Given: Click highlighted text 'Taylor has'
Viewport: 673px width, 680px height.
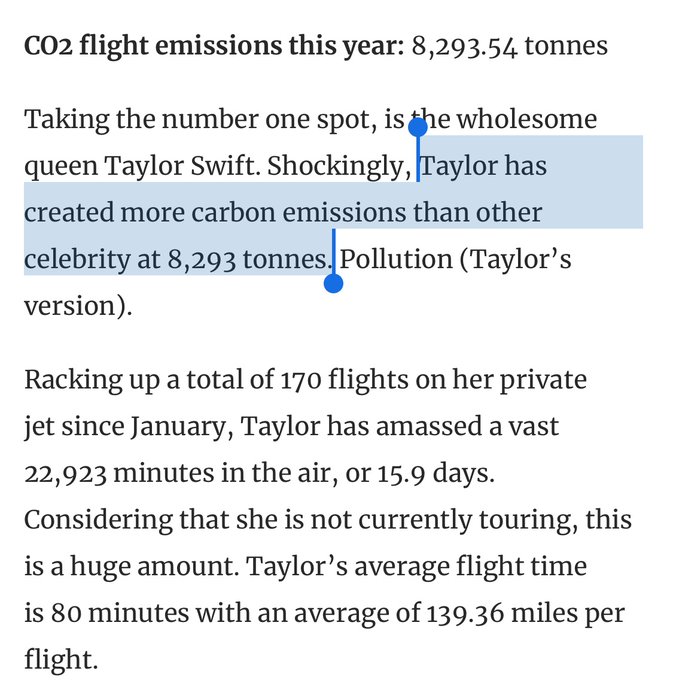Looking at the screenshot, I should tap(484, 167).
